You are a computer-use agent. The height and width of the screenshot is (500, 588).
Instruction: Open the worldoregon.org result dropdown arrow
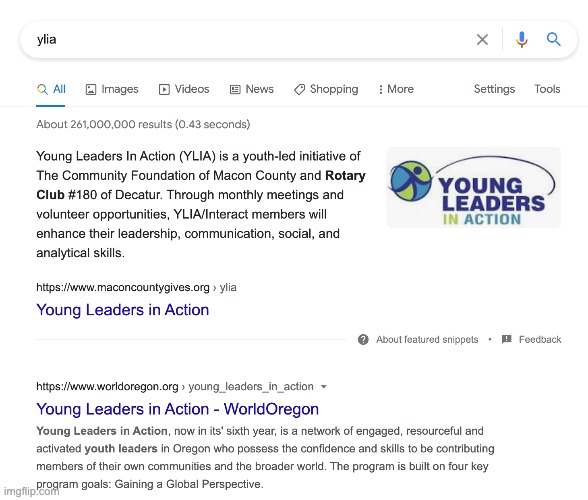[x=324, y=387]
